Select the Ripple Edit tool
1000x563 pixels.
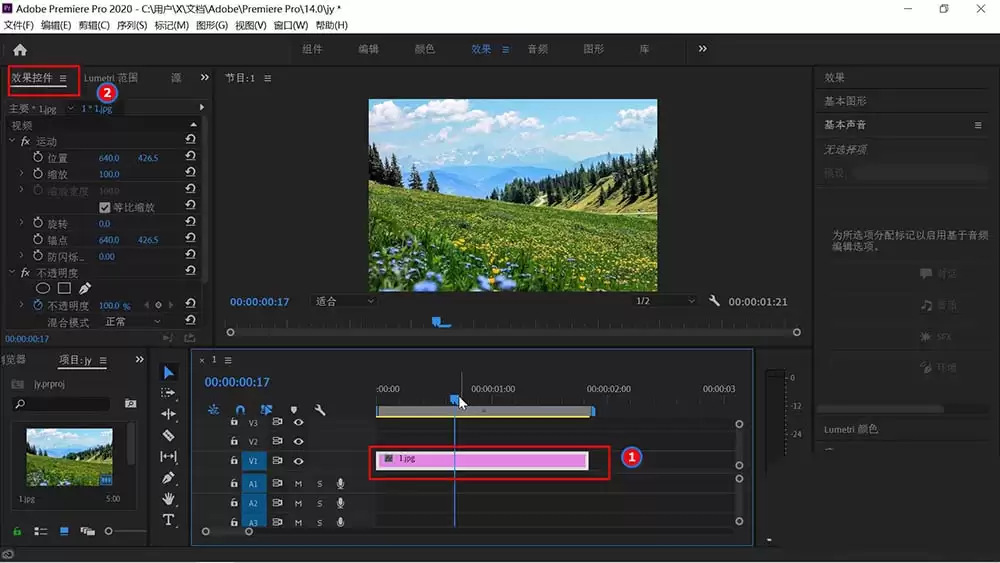click(x=168, y=414)
